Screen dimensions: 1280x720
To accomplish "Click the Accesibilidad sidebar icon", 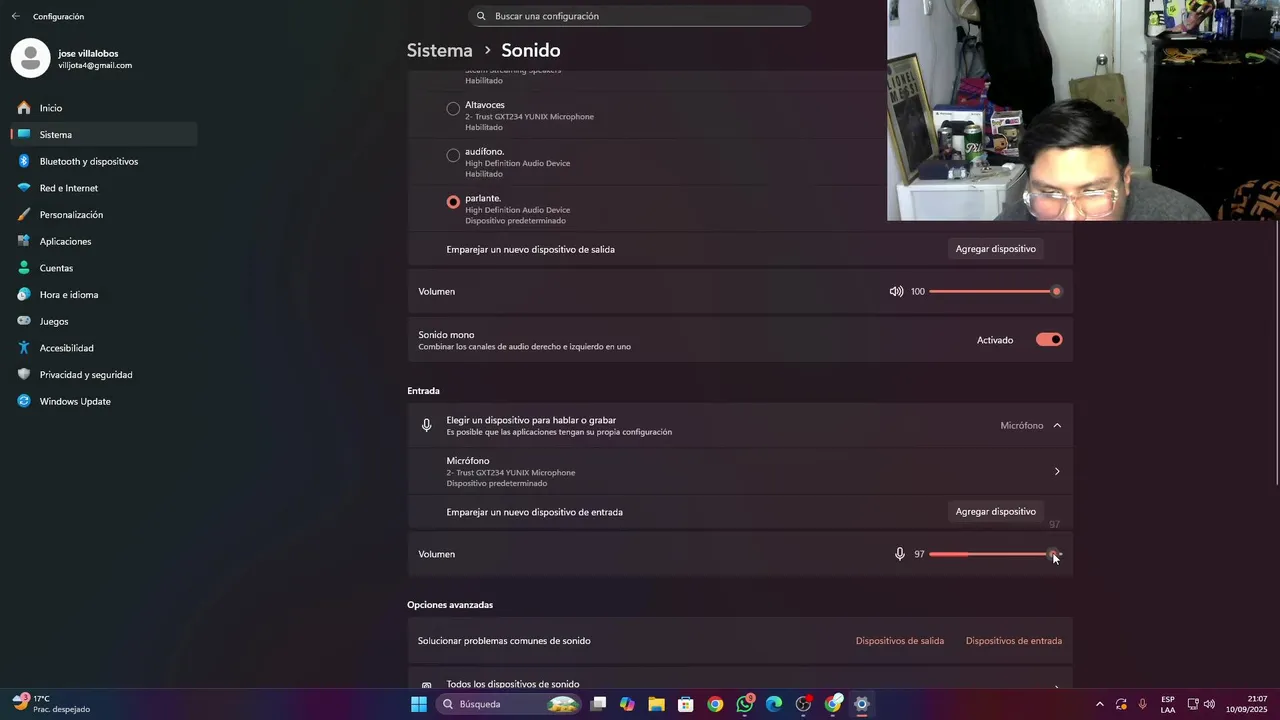I will pos(23,348).
